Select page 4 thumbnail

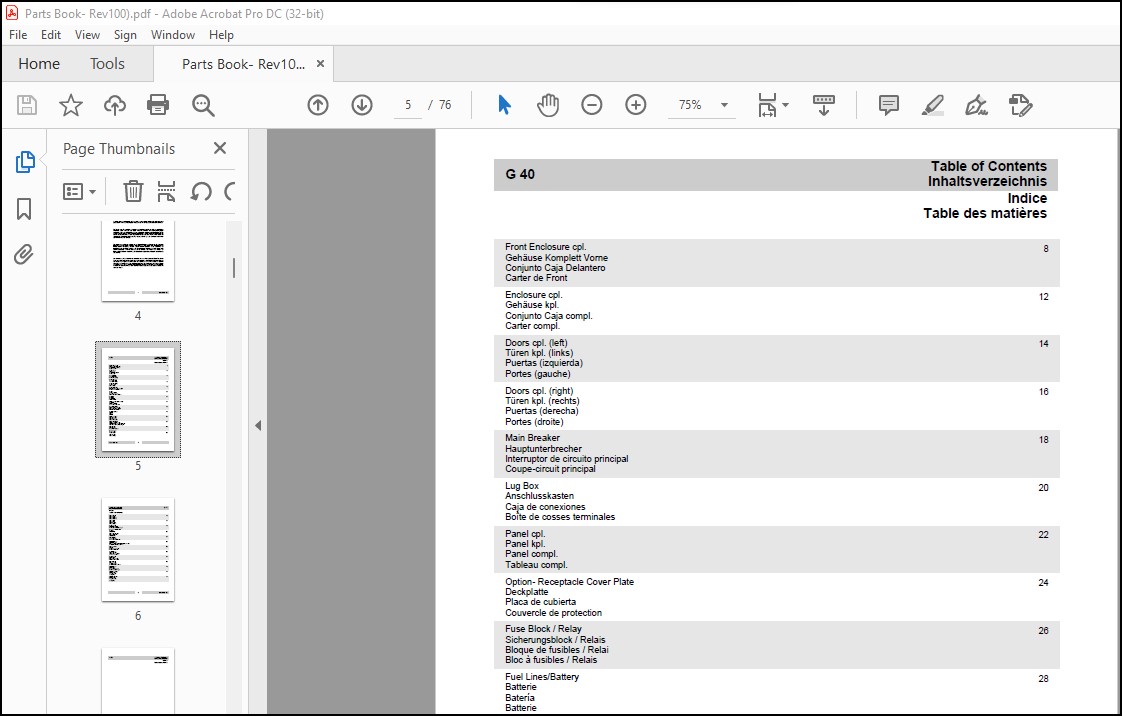138,261
